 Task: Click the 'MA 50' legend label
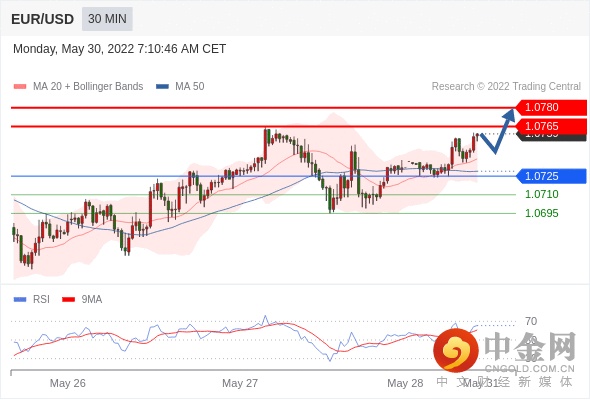190,86
